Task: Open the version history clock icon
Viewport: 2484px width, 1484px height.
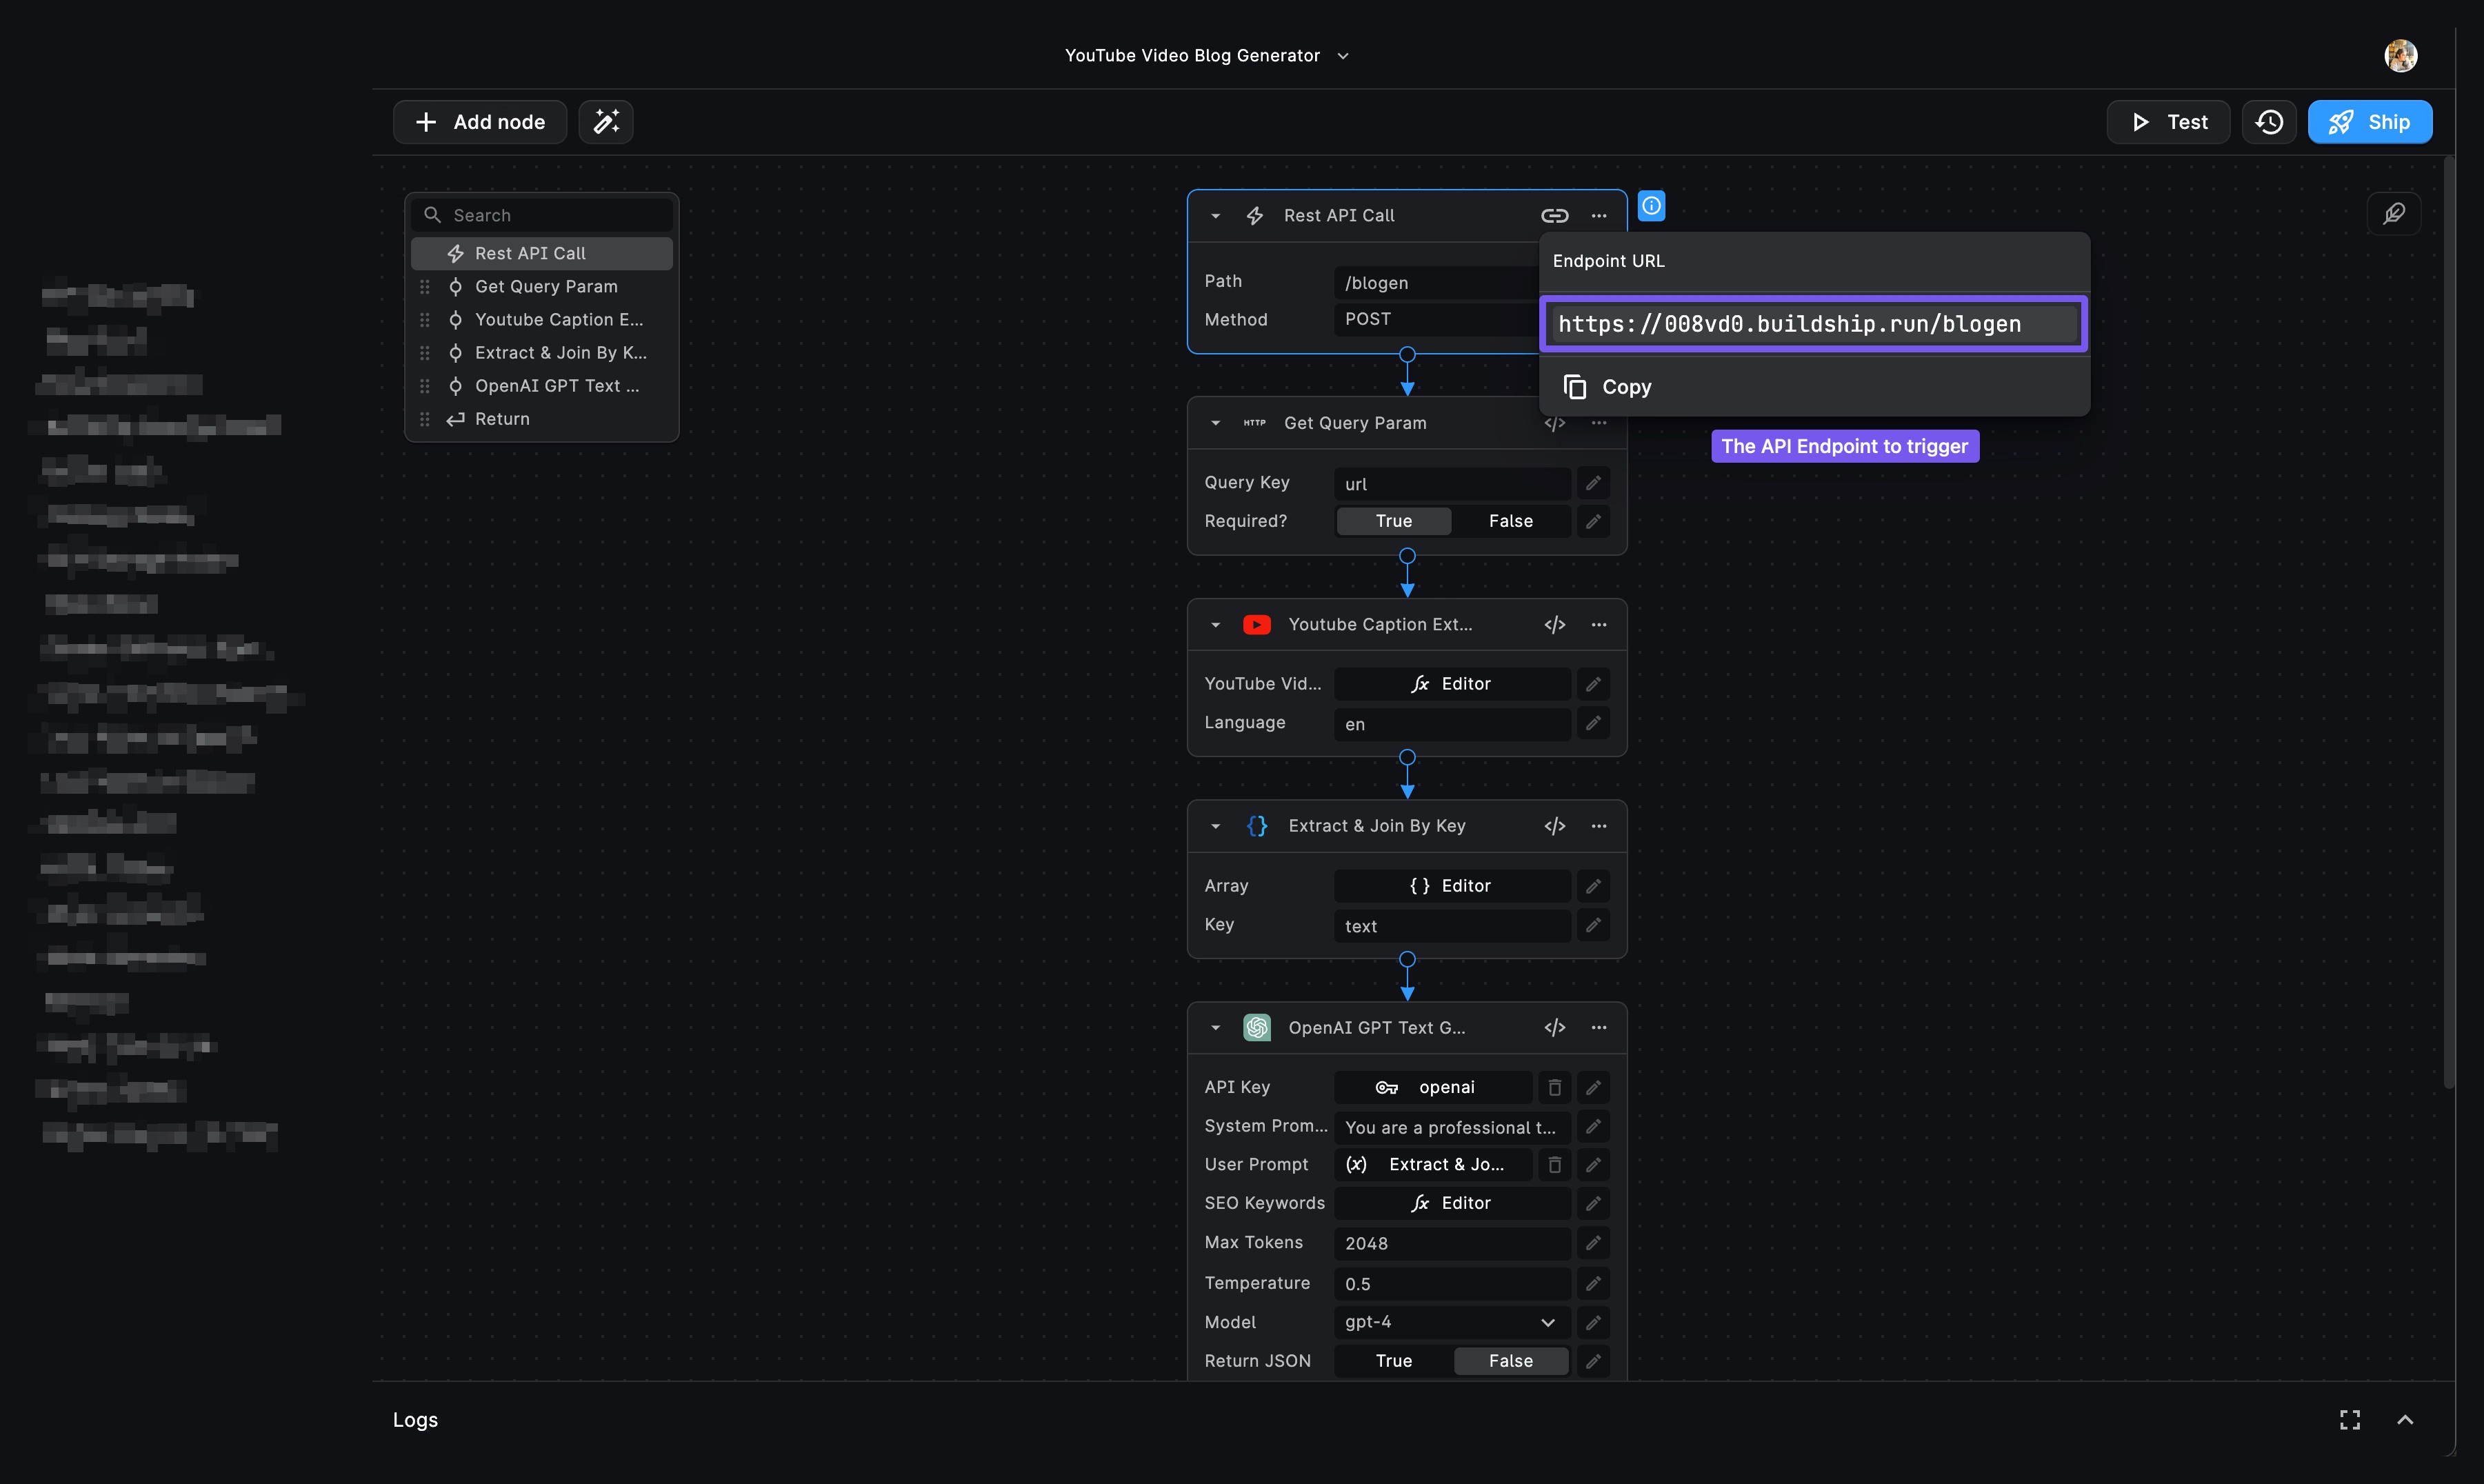Action: point(2269,122)
